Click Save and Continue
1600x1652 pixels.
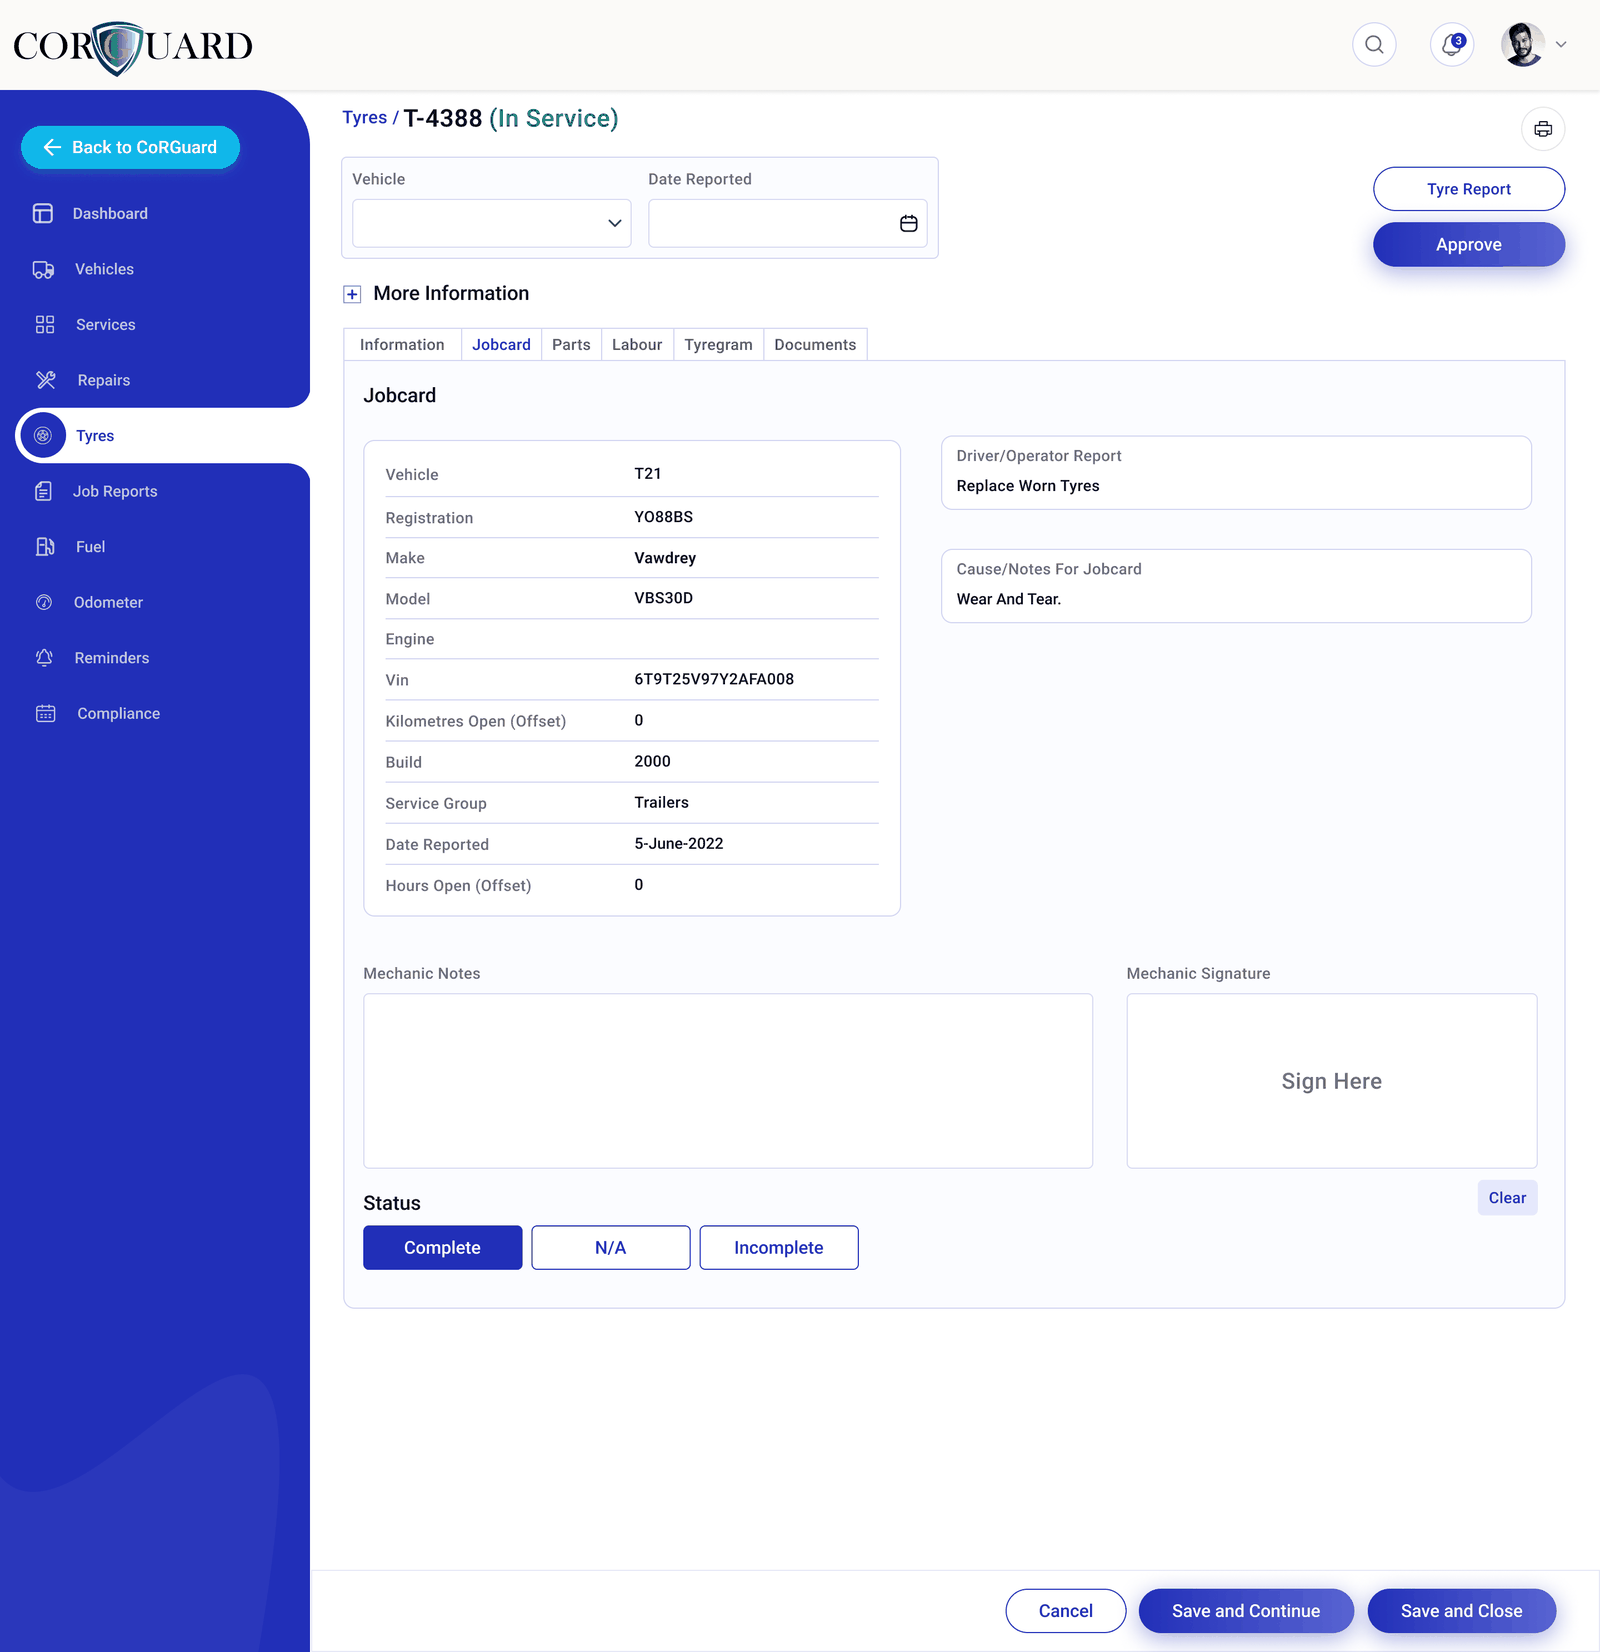pos(1246,1611)
